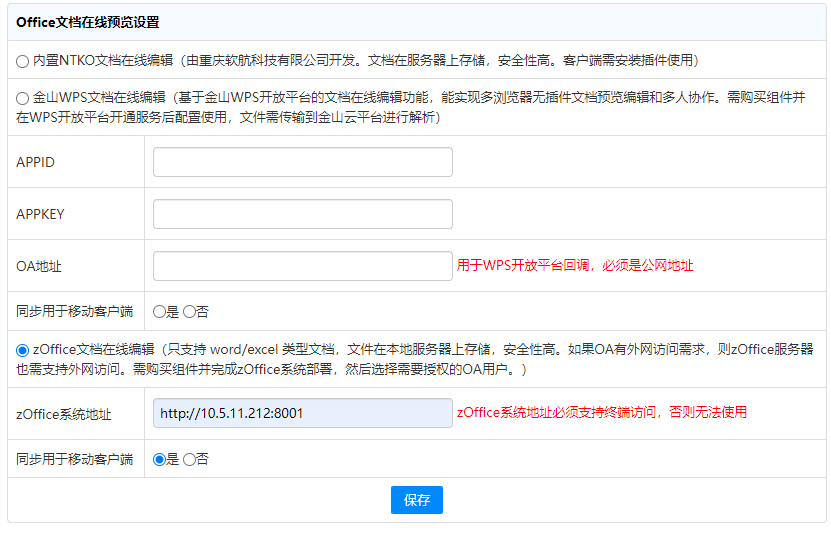Click the OA地址 row label text
Image resolution: width=831 pixels, height=545 pixels.
[x=39, y=266]
